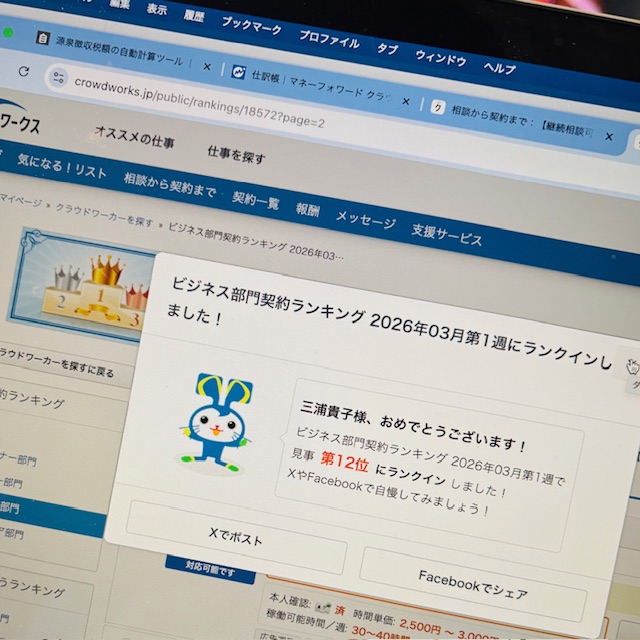The height and width of the screenshot is (640, 640).
Task: Open the プロファイル menu
Action: [x=329, y=40]
